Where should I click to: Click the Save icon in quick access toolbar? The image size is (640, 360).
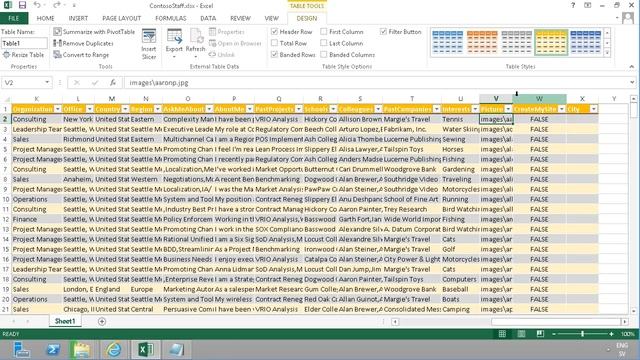pos(22,5)
